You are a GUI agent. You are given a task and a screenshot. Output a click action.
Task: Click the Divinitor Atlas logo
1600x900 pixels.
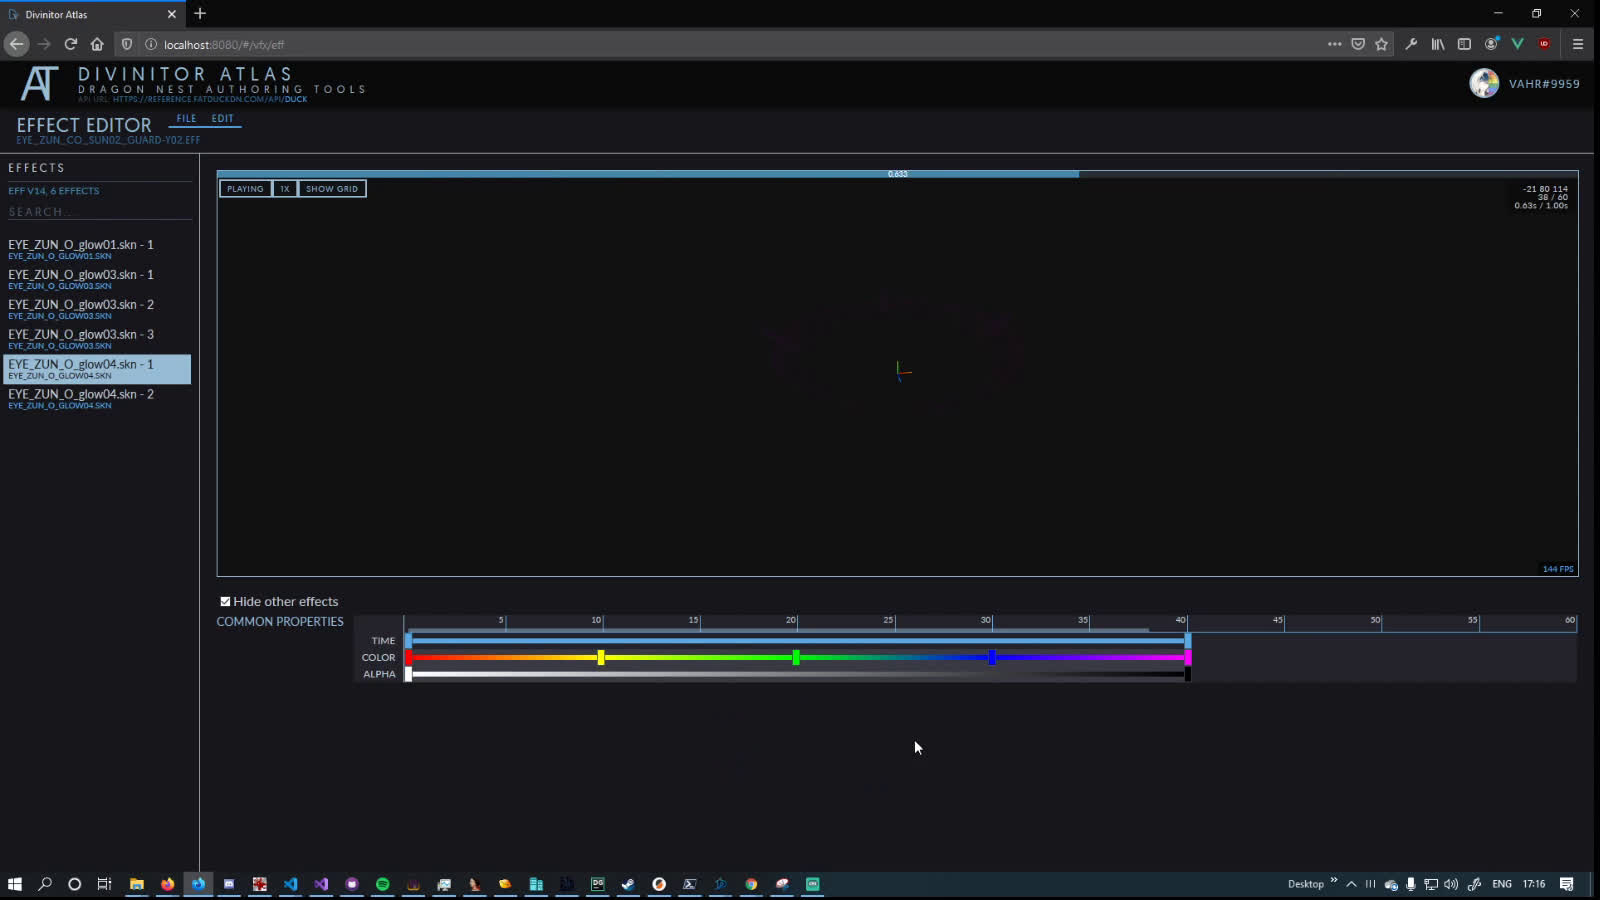38,82
